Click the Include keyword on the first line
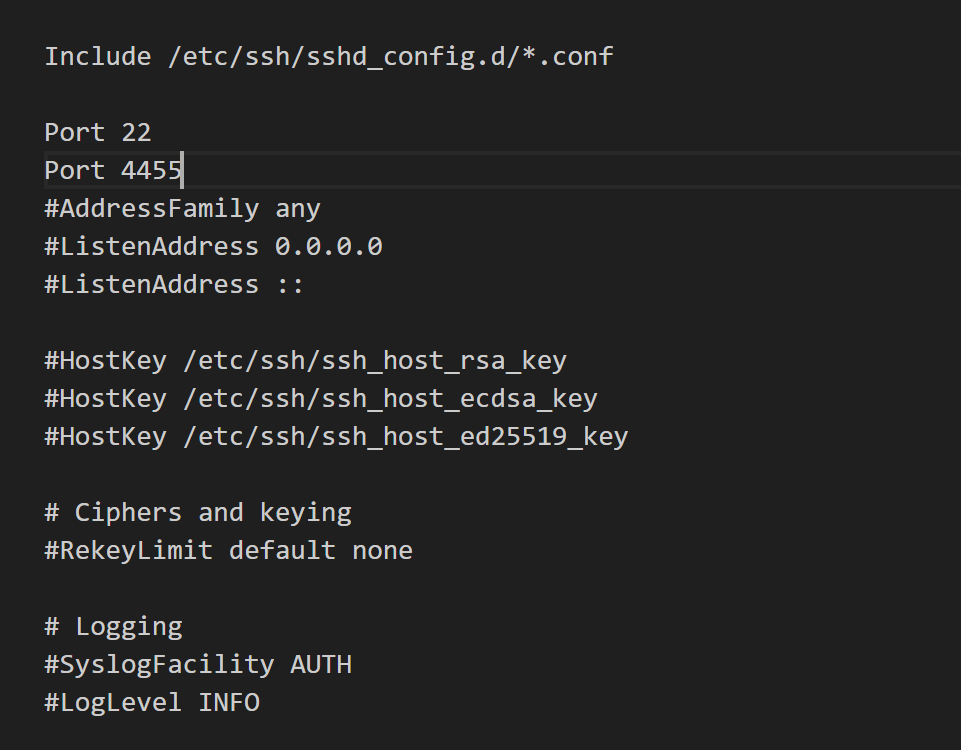 click(x=97, y=56)
